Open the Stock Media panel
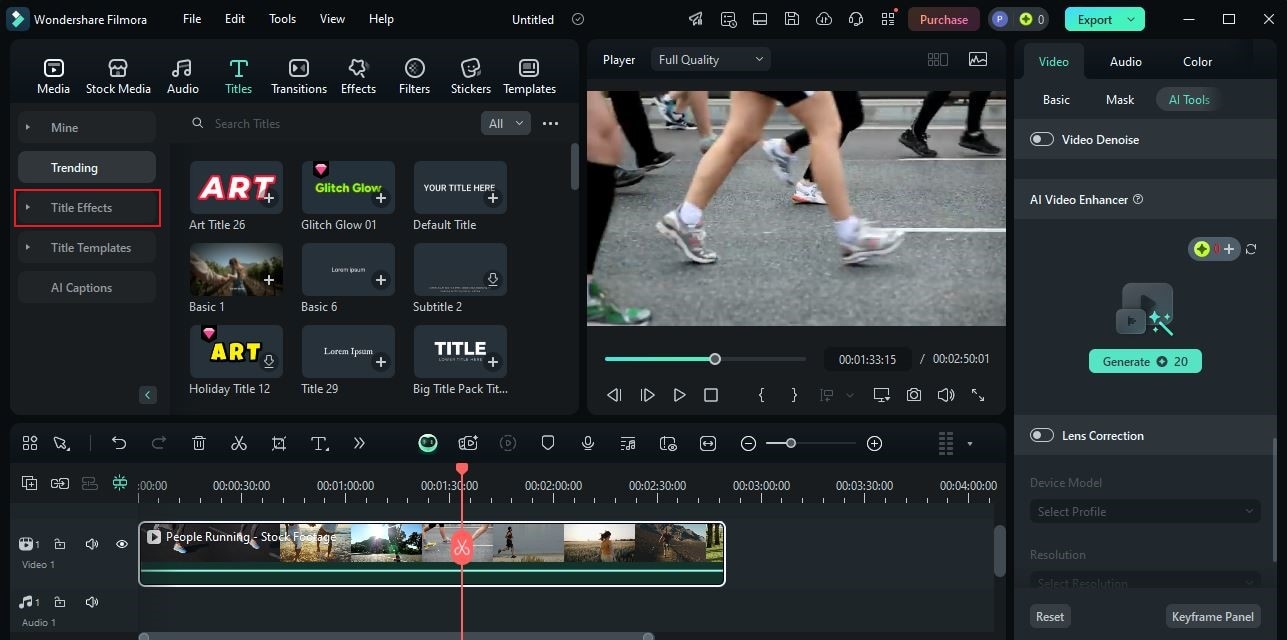Viewport: 1287px width, 640px height. point(118,76)
